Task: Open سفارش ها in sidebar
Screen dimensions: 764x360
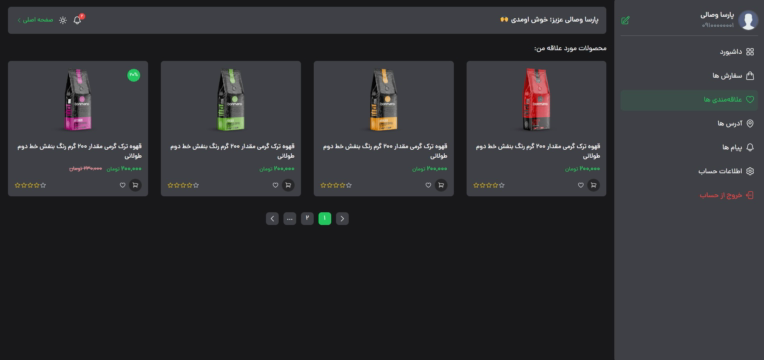Action: pos(689,76)
